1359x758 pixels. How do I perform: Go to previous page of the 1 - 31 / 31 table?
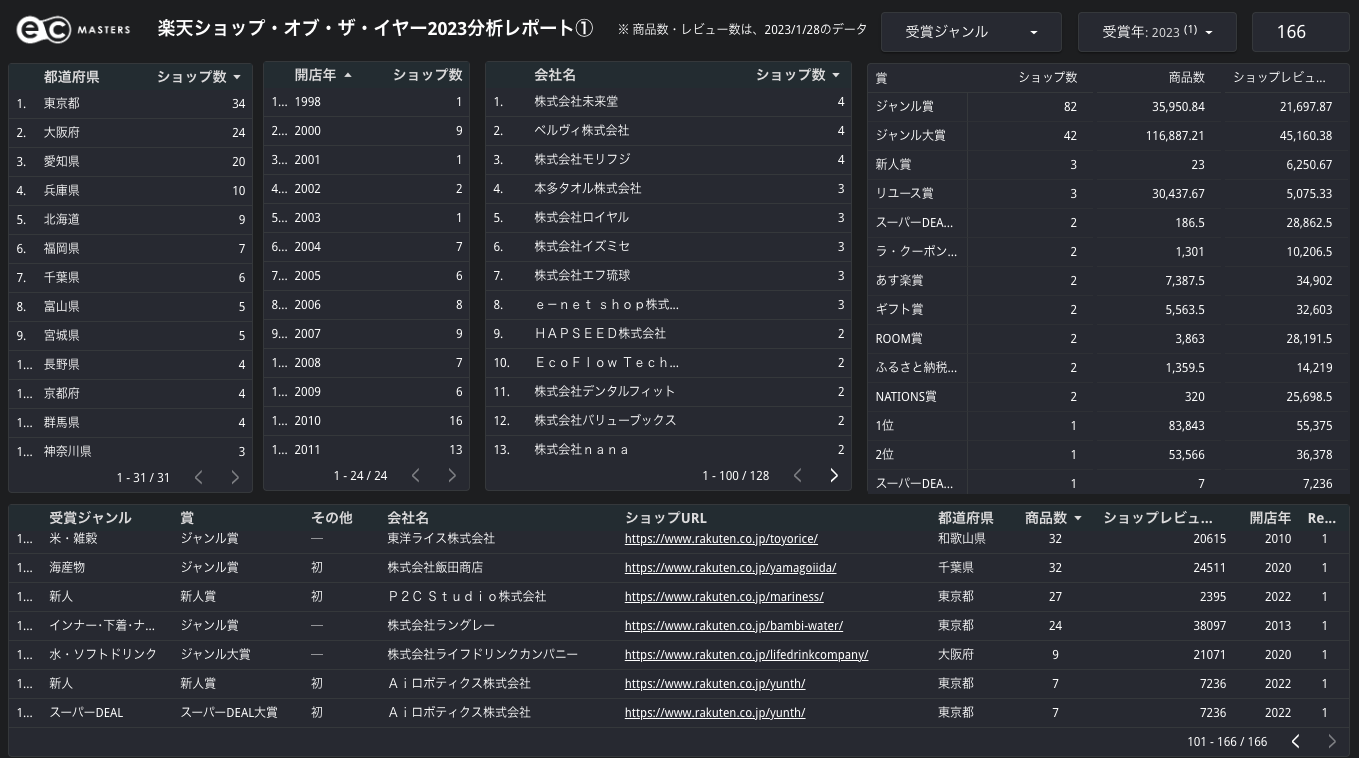tap(199, 477)
